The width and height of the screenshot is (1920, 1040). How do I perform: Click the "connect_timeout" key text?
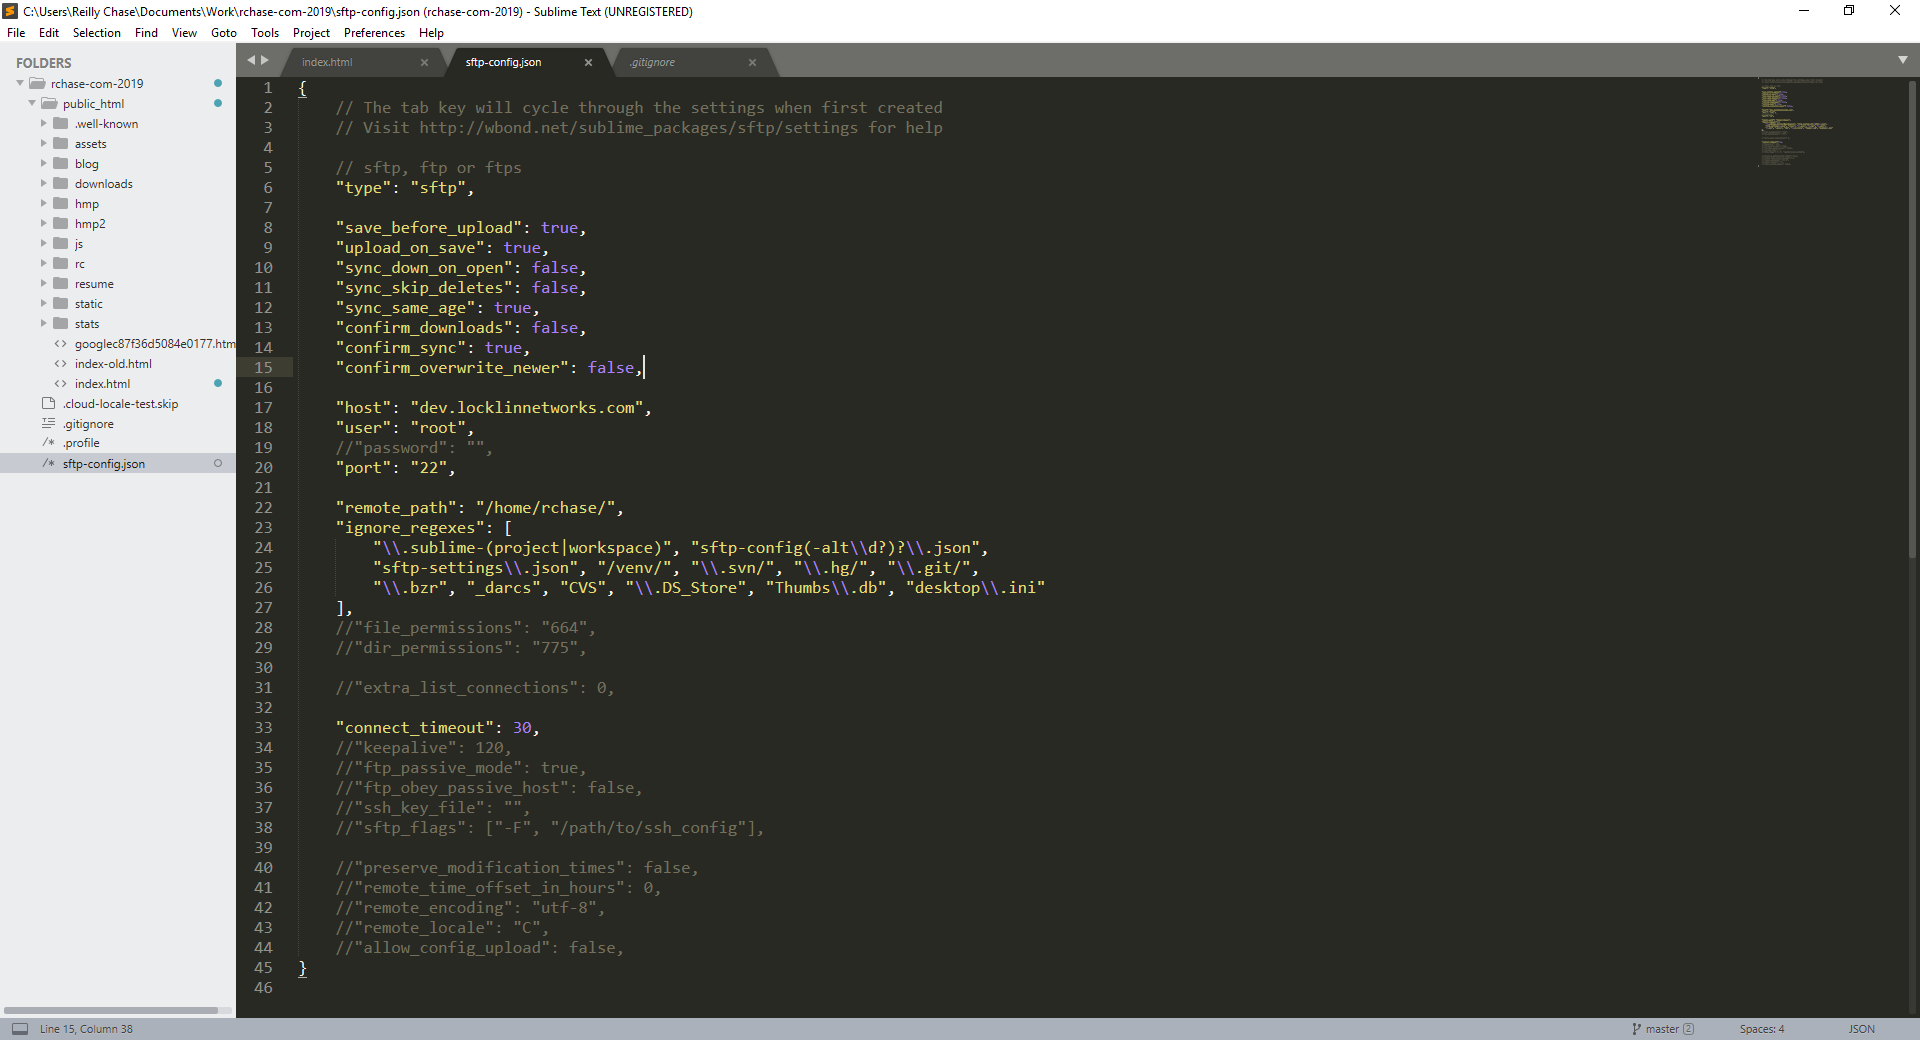(x=415, y=728)
